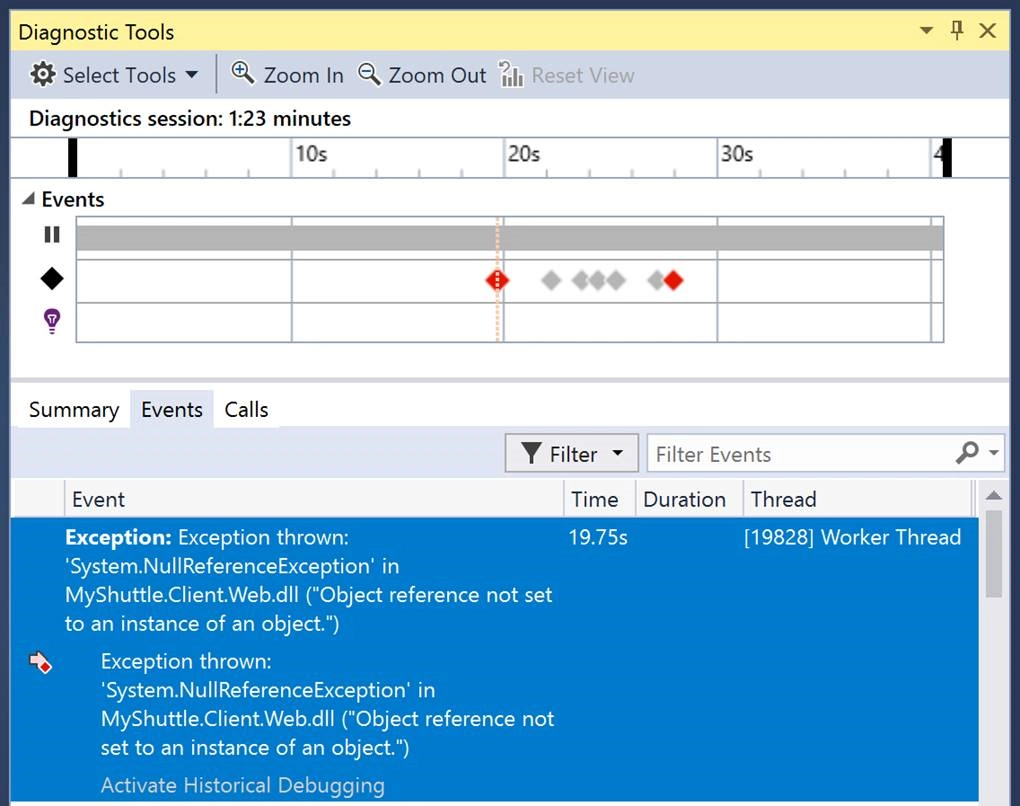Sort events by the Time column header
The image size is (1020, 806).
[x=594, y=499]
